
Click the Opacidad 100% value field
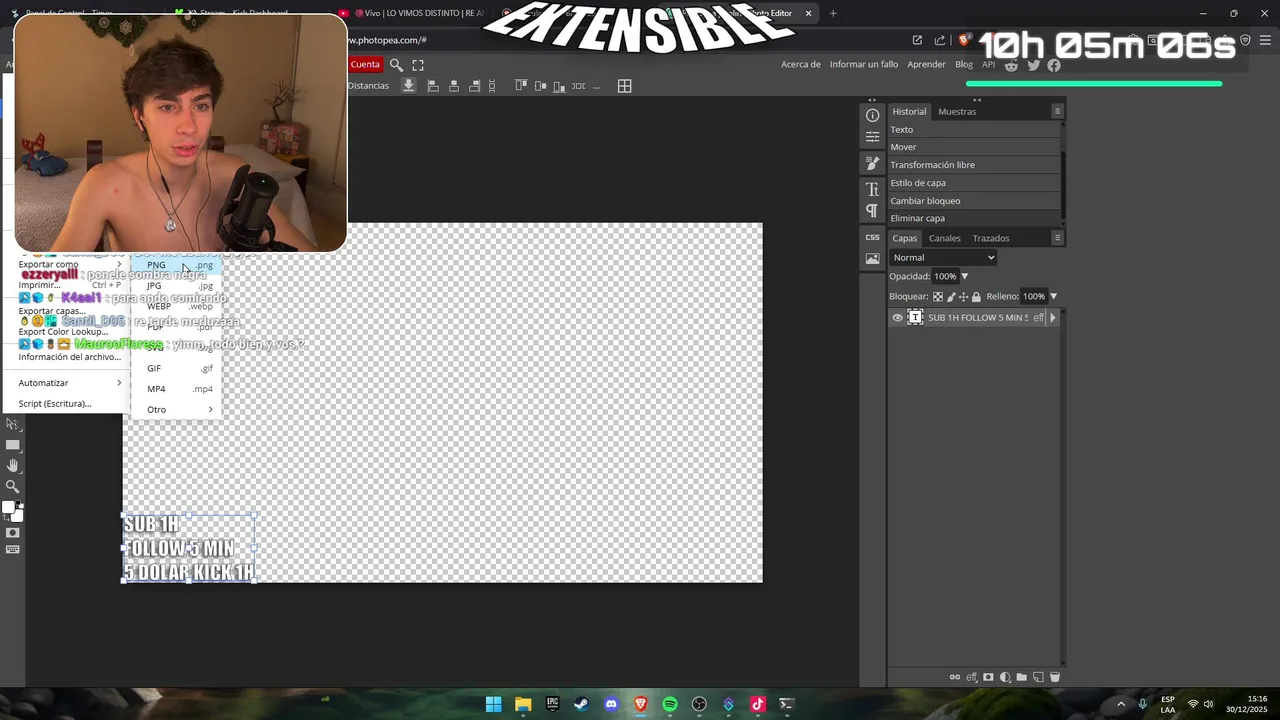[x=945, y=276]
